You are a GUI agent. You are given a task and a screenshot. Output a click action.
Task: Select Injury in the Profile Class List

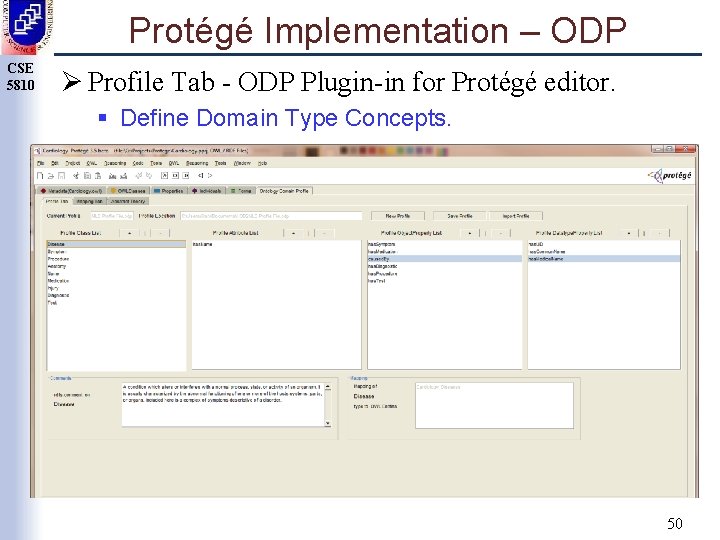click(x=116, y=288)
